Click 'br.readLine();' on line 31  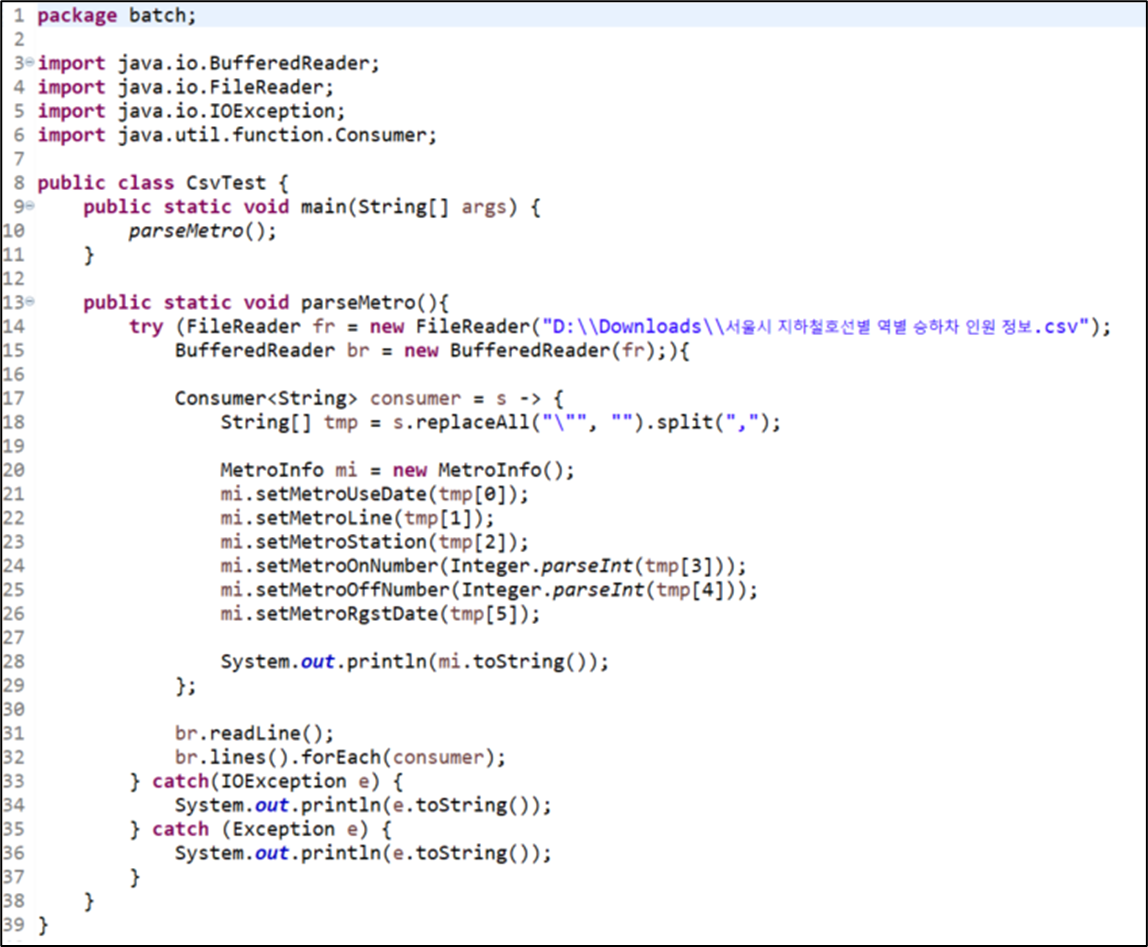(x=254, y=734)
